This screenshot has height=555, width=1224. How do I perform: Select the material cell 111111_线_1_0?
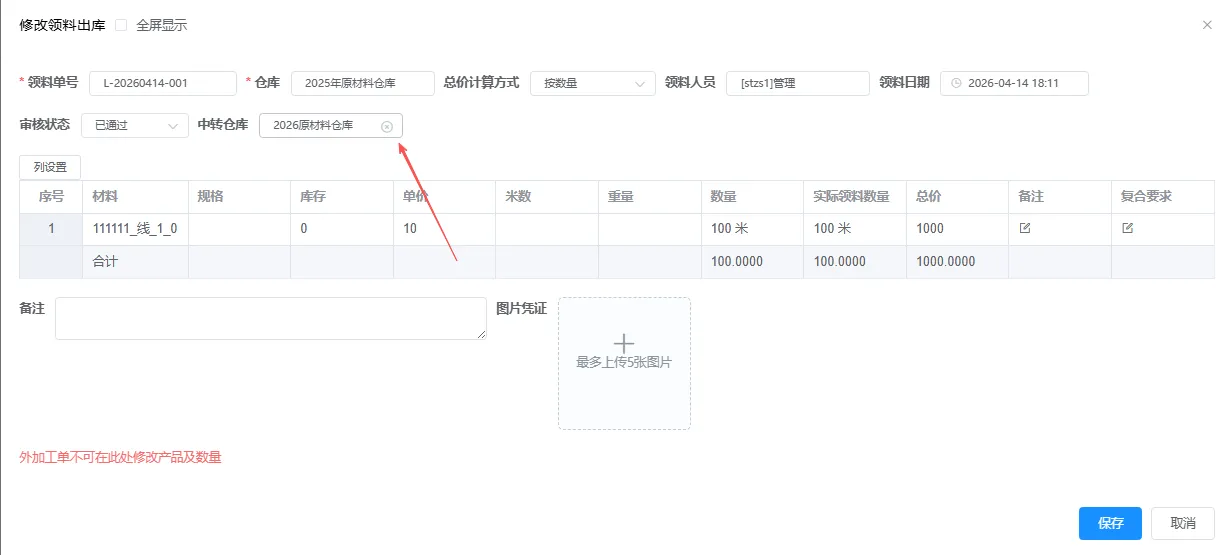(x=135, y=229)
